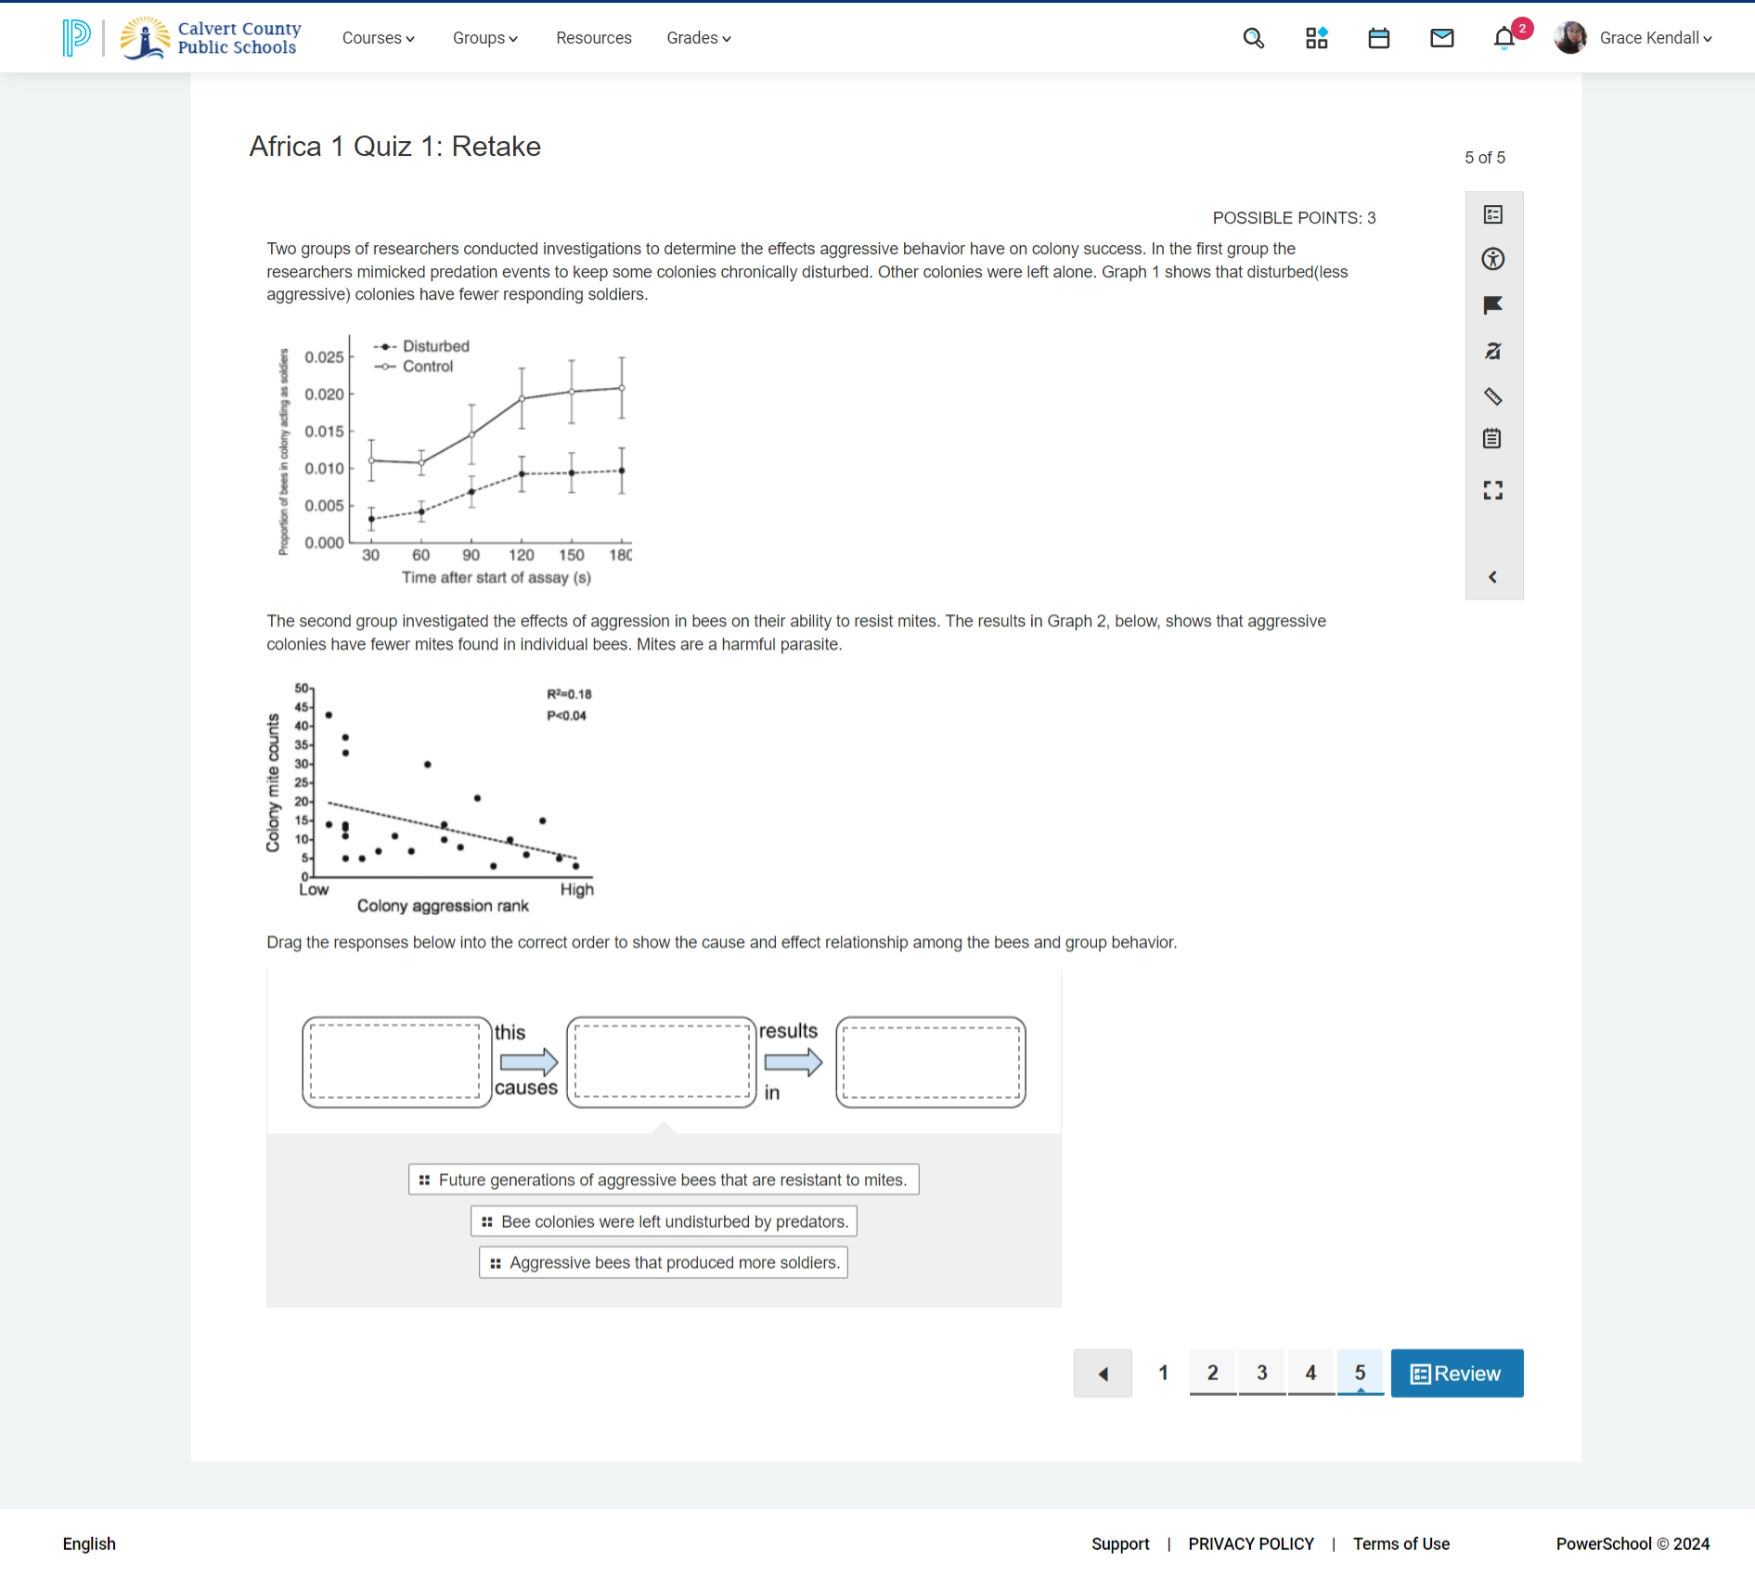1755x1577 pixels.
Task: Open Calvert County Public Schools home logo
Action: [211, 38]
